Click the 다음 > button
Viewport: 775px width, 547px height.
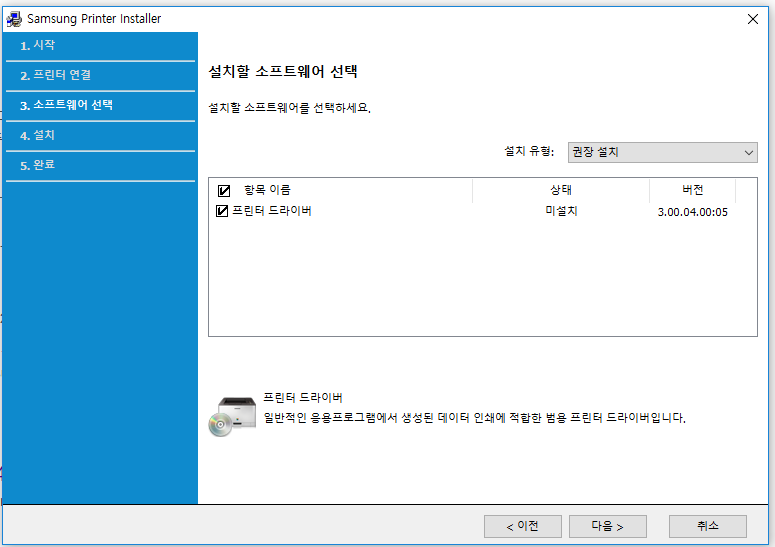(607, 526)
